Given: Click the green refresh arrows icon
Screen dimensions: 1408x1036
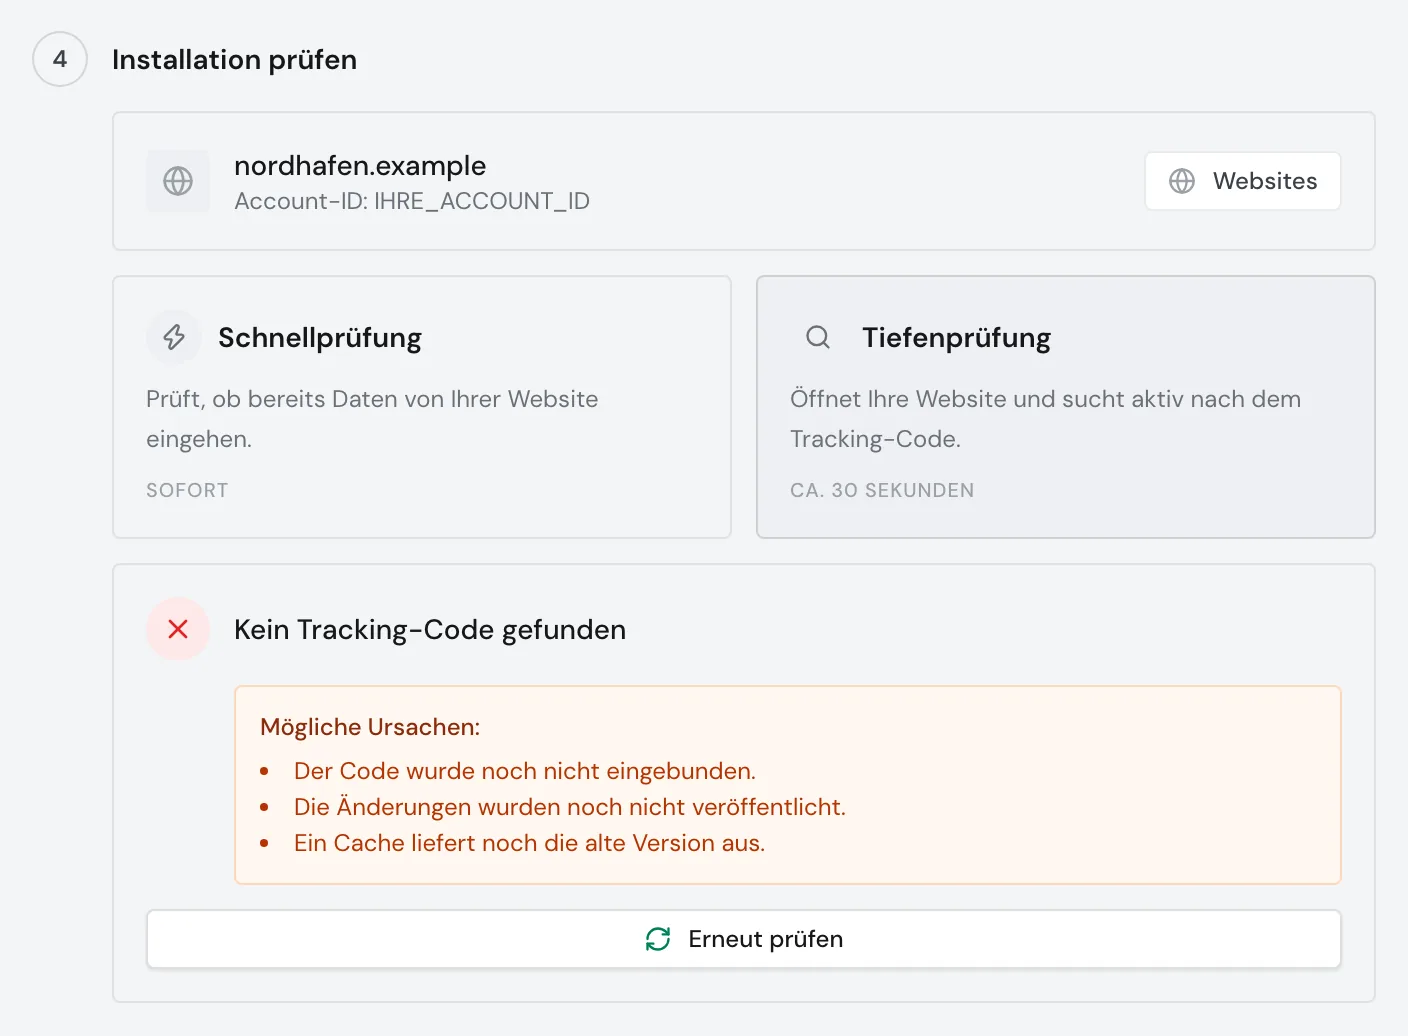Looking at the screenshot, I should (658, 939).
